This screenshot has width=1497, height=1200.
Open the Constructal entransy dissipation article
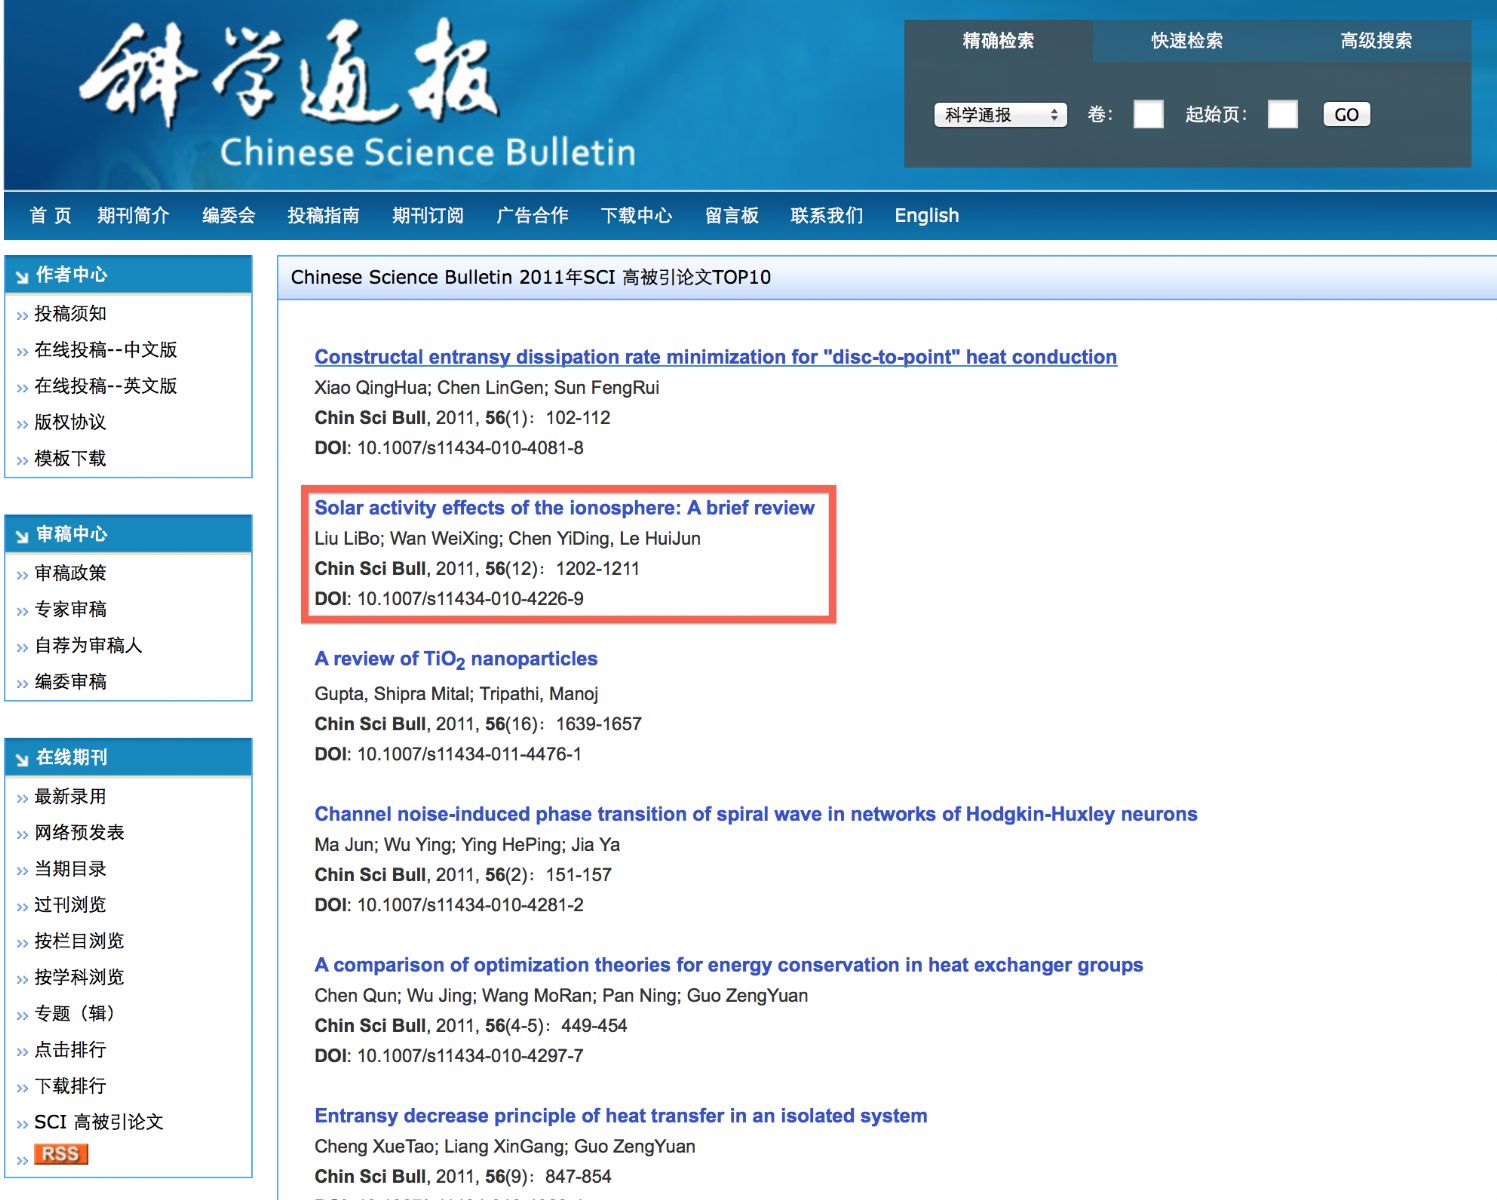point(715,357)
